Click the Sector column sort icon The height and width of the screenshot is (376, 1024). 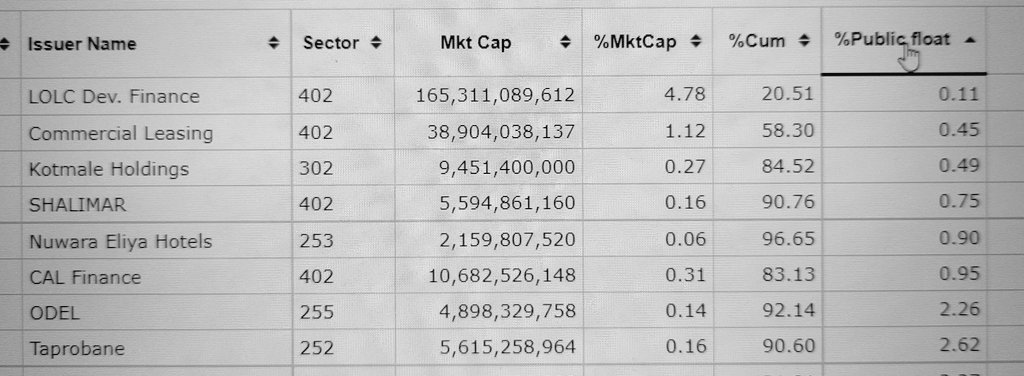point(375,43)
